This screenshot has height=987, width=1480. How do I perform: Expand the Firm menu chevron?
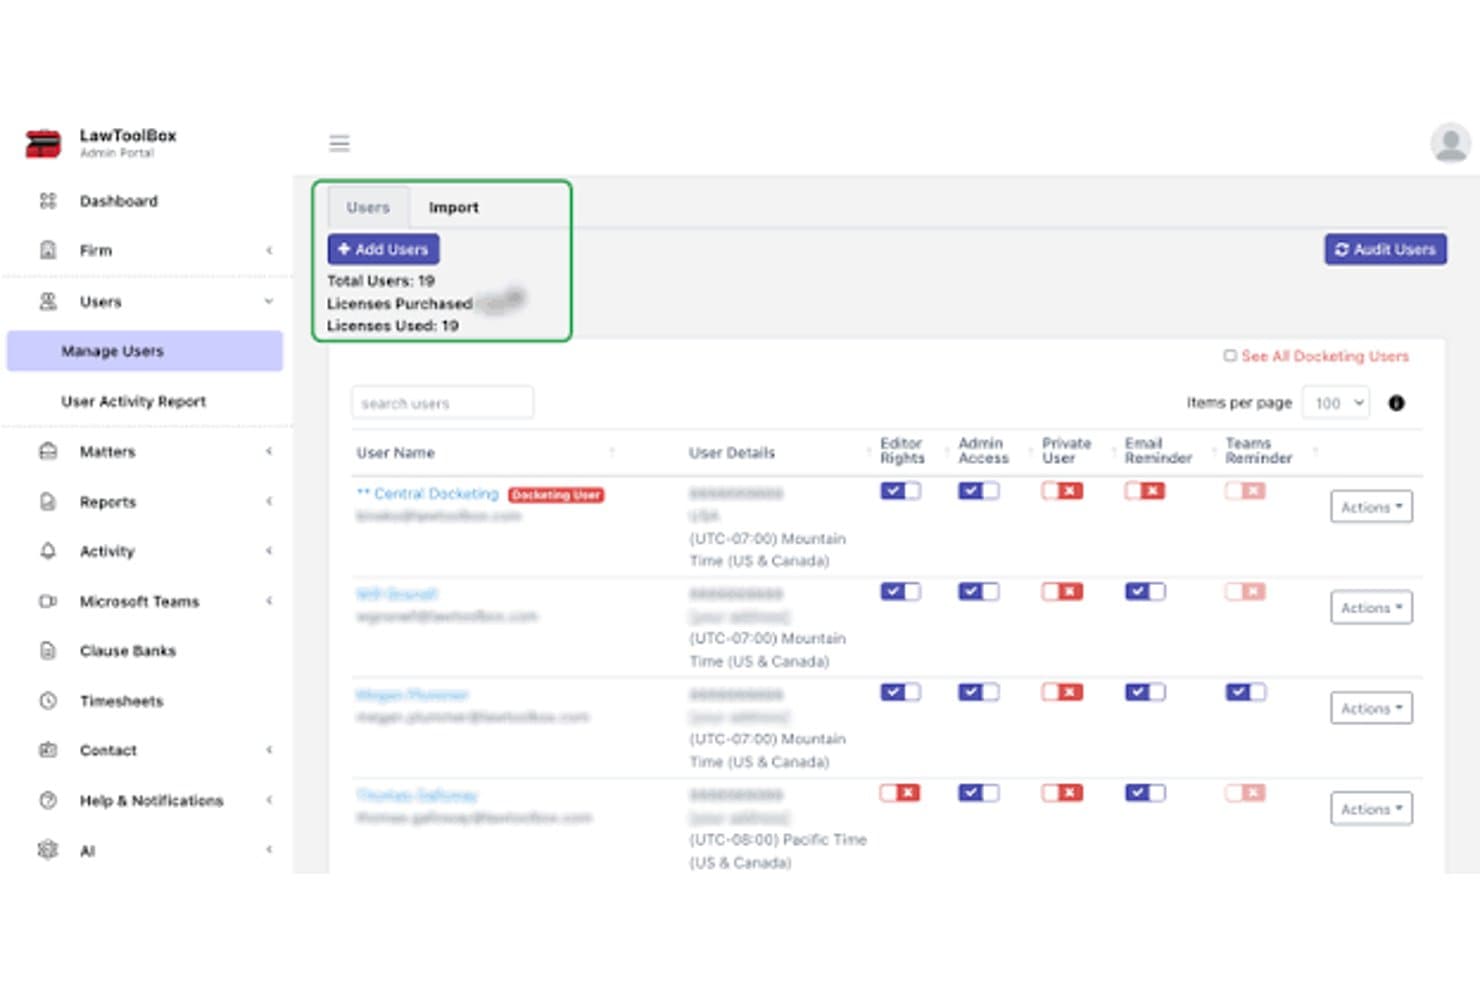[269, 250]
